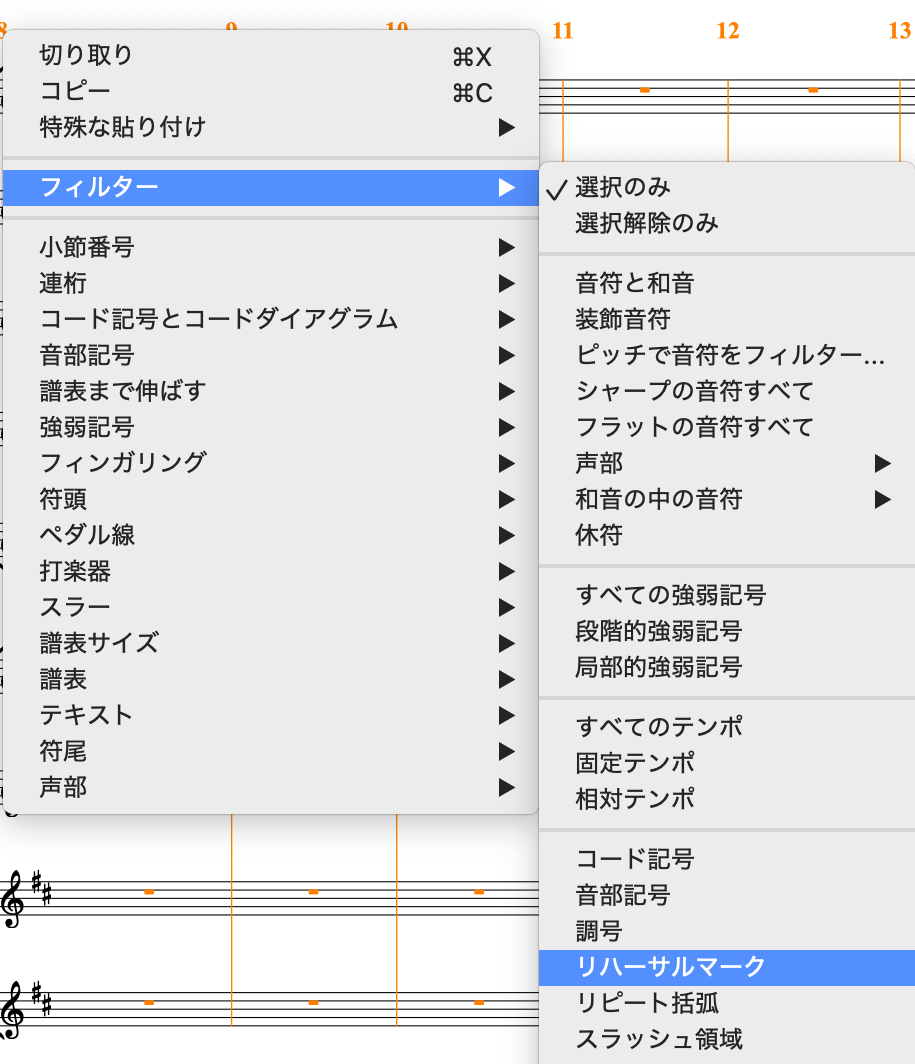Choose すべてのテンポ filter
This screenshot has height=1064, width=915.
pyautogui.click(x=659, y=727)
